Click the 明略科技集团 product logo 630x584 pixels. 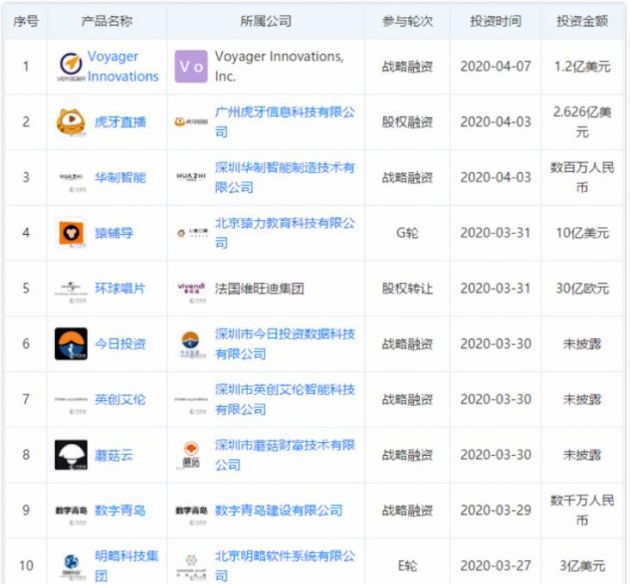pos(71,566)
